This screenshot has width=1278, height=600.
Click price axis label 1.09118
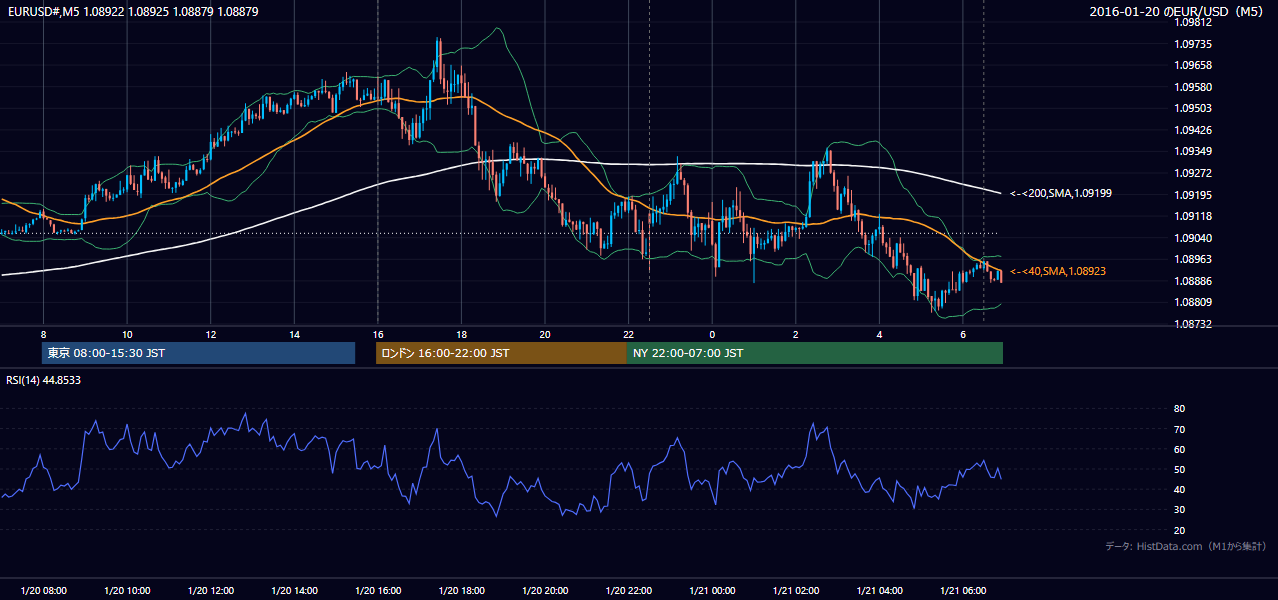tap(1193, 216)
